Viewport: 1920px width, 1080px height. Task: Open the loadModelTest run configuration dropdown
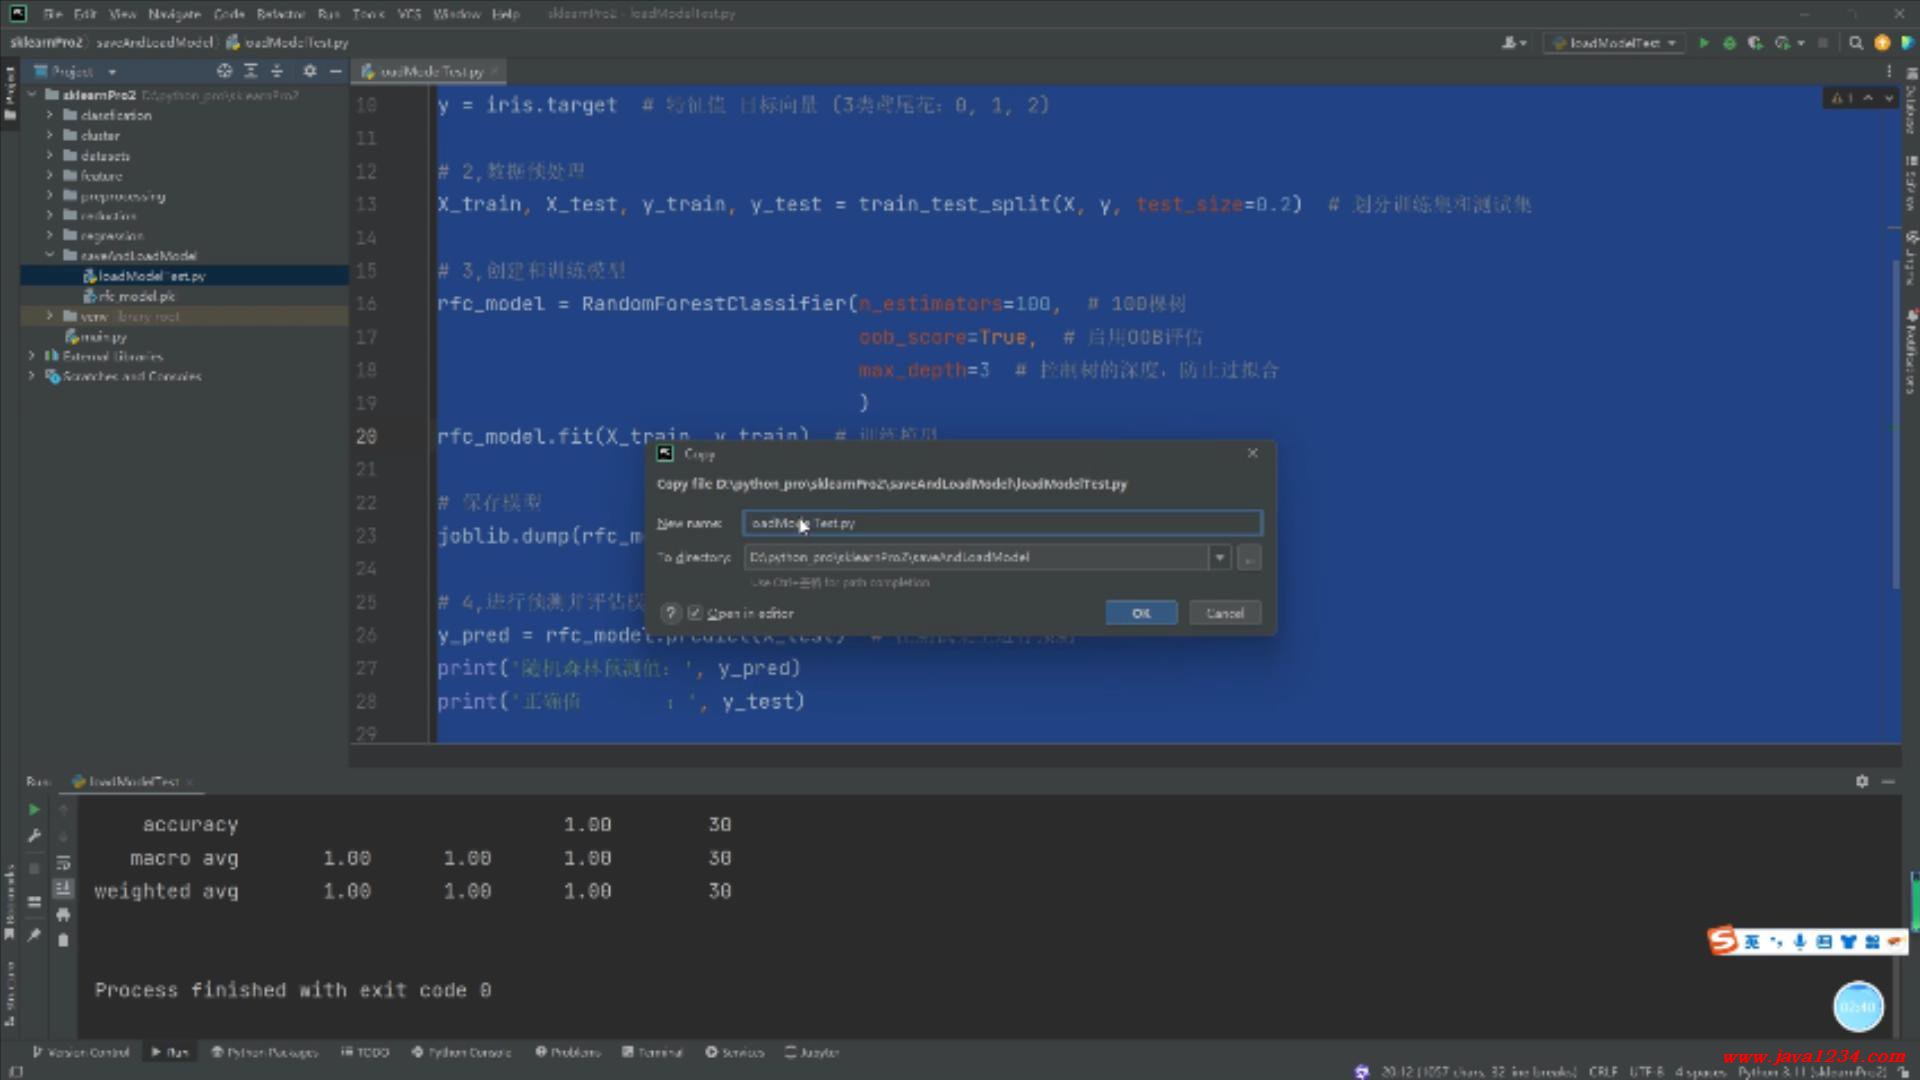click(x=1614, y=43)
